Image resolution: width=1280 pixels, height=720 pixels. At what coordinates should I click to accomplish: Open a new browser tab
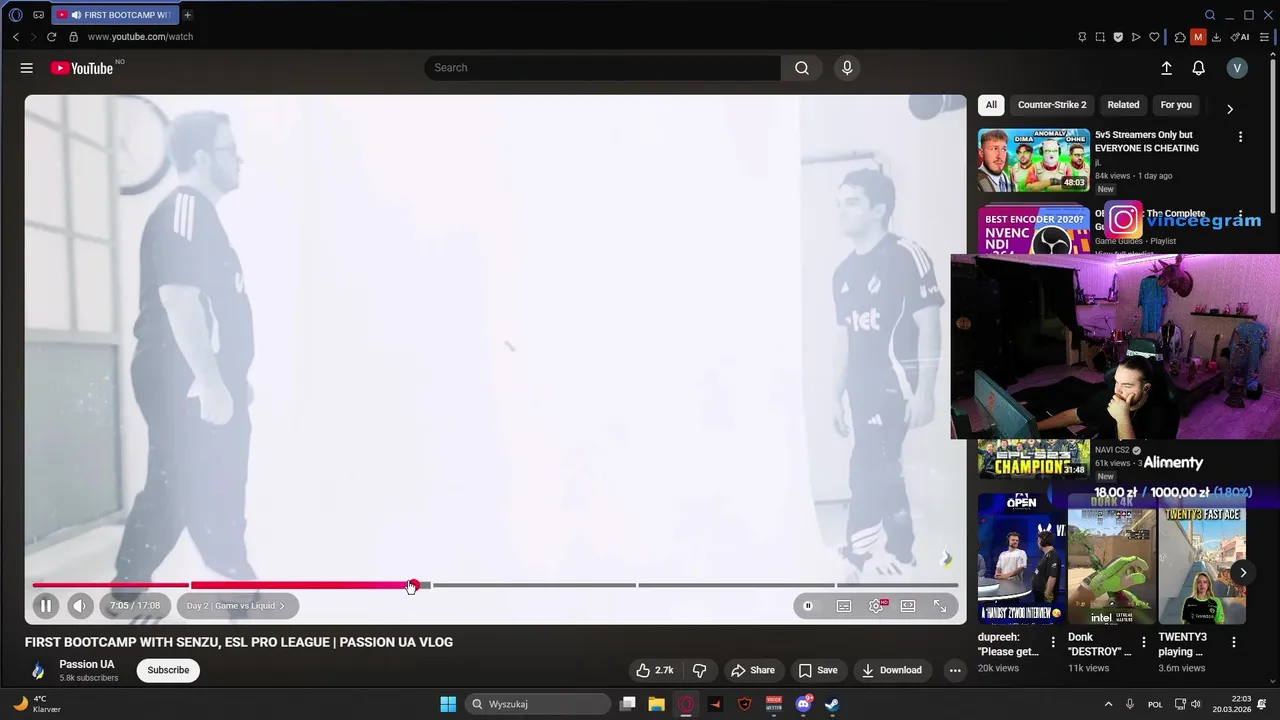(x=187, y=15)
